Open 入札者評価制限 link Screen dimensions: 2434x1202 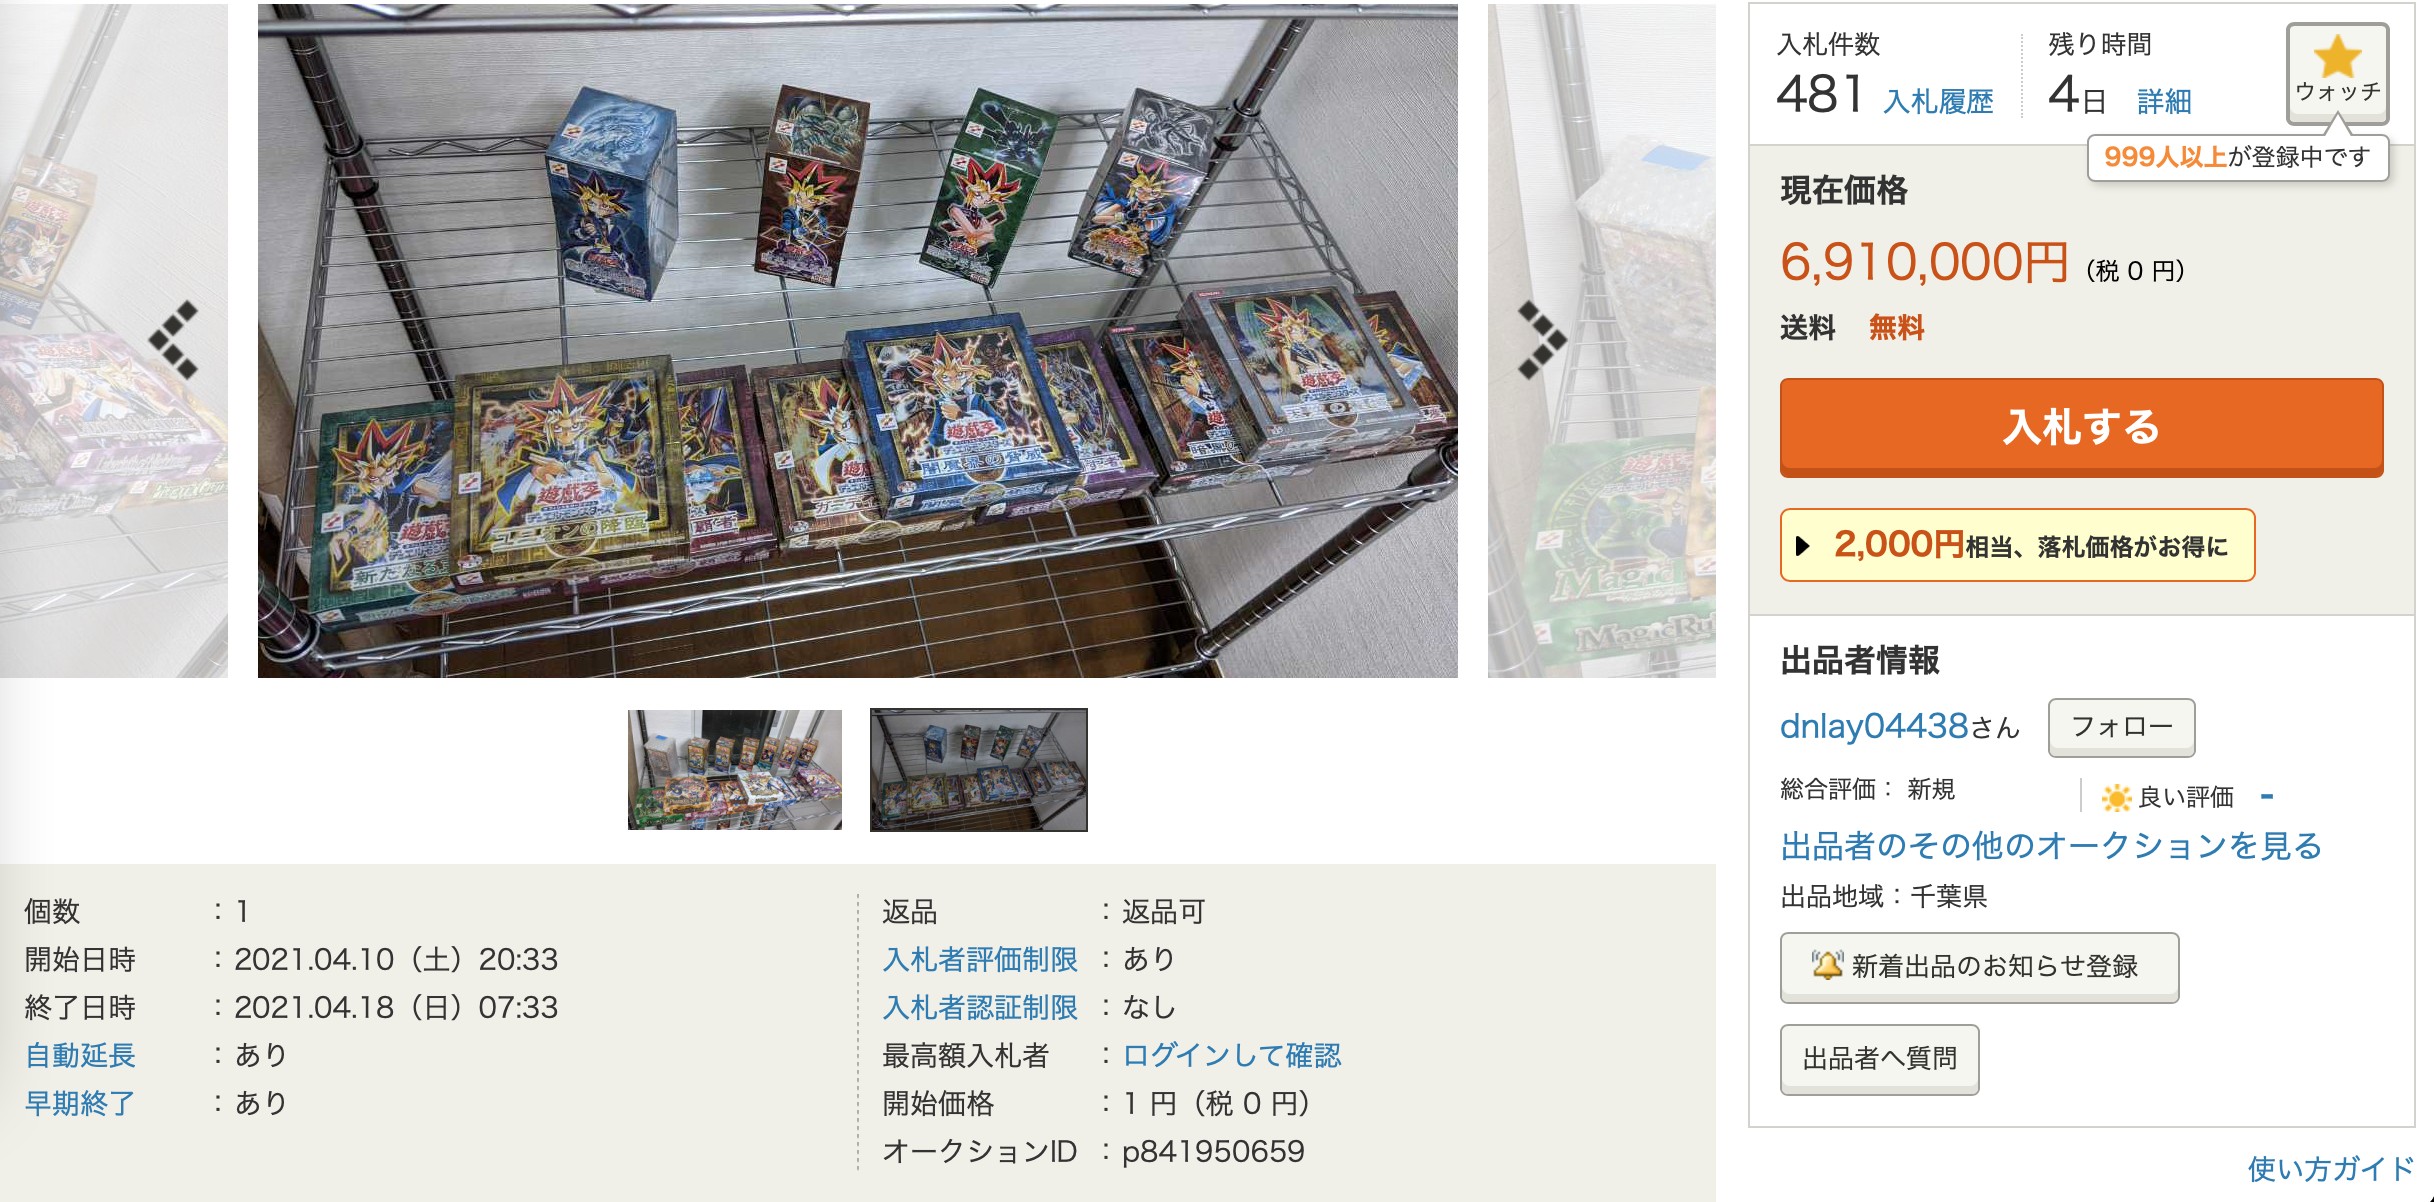(x=980, y=959)
